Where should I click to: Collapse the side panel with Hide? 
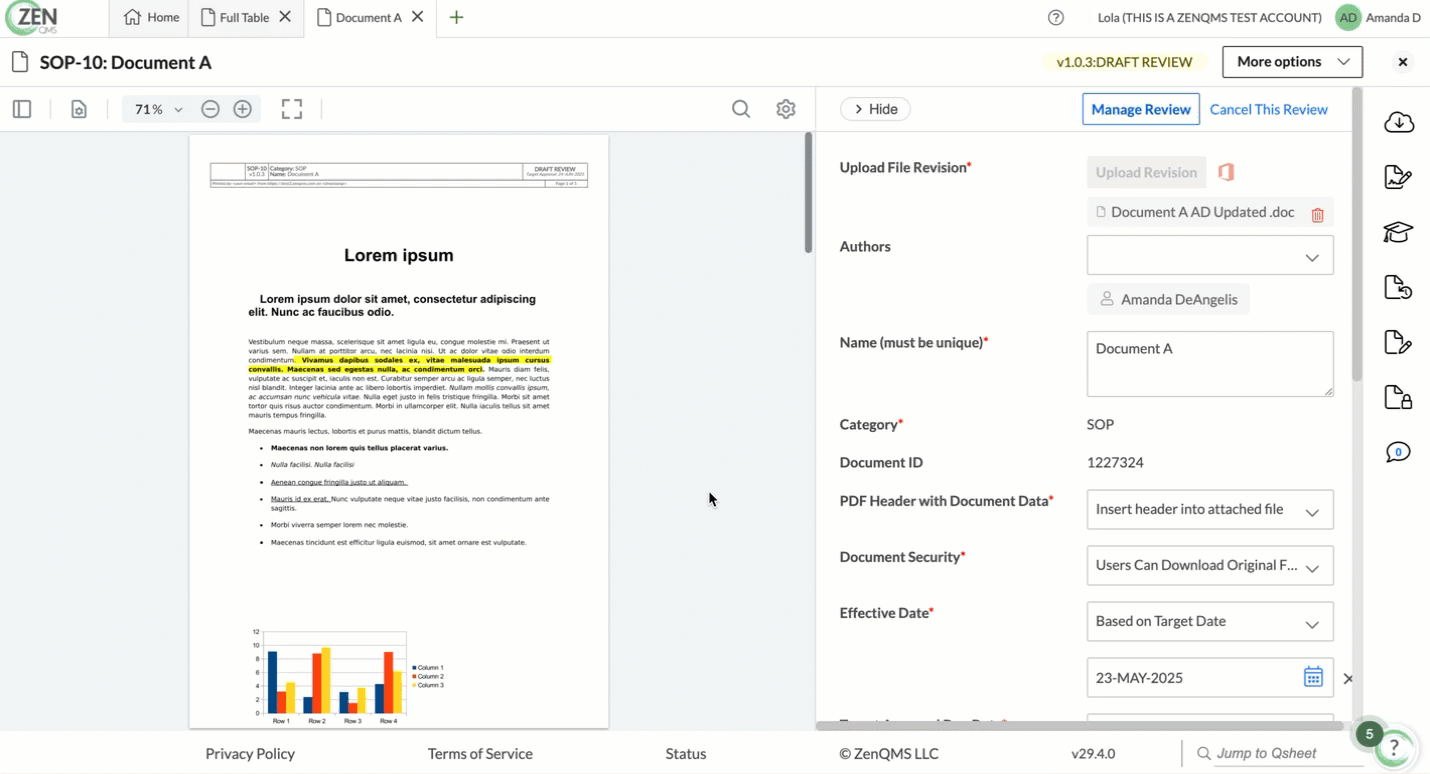coord(875,109)
